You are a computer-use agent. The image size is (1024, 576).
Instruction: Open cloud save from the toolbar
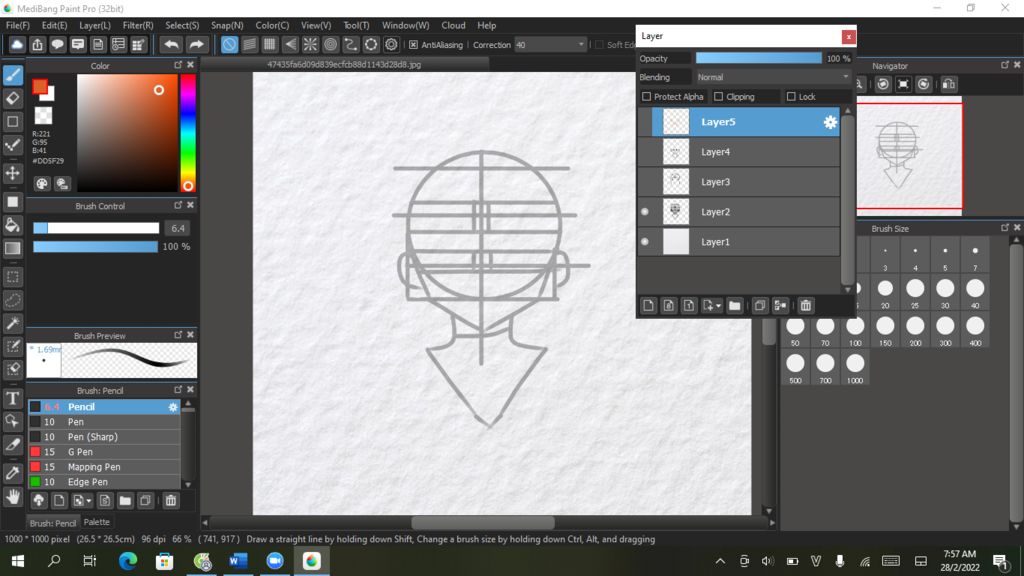coord(17,44)
